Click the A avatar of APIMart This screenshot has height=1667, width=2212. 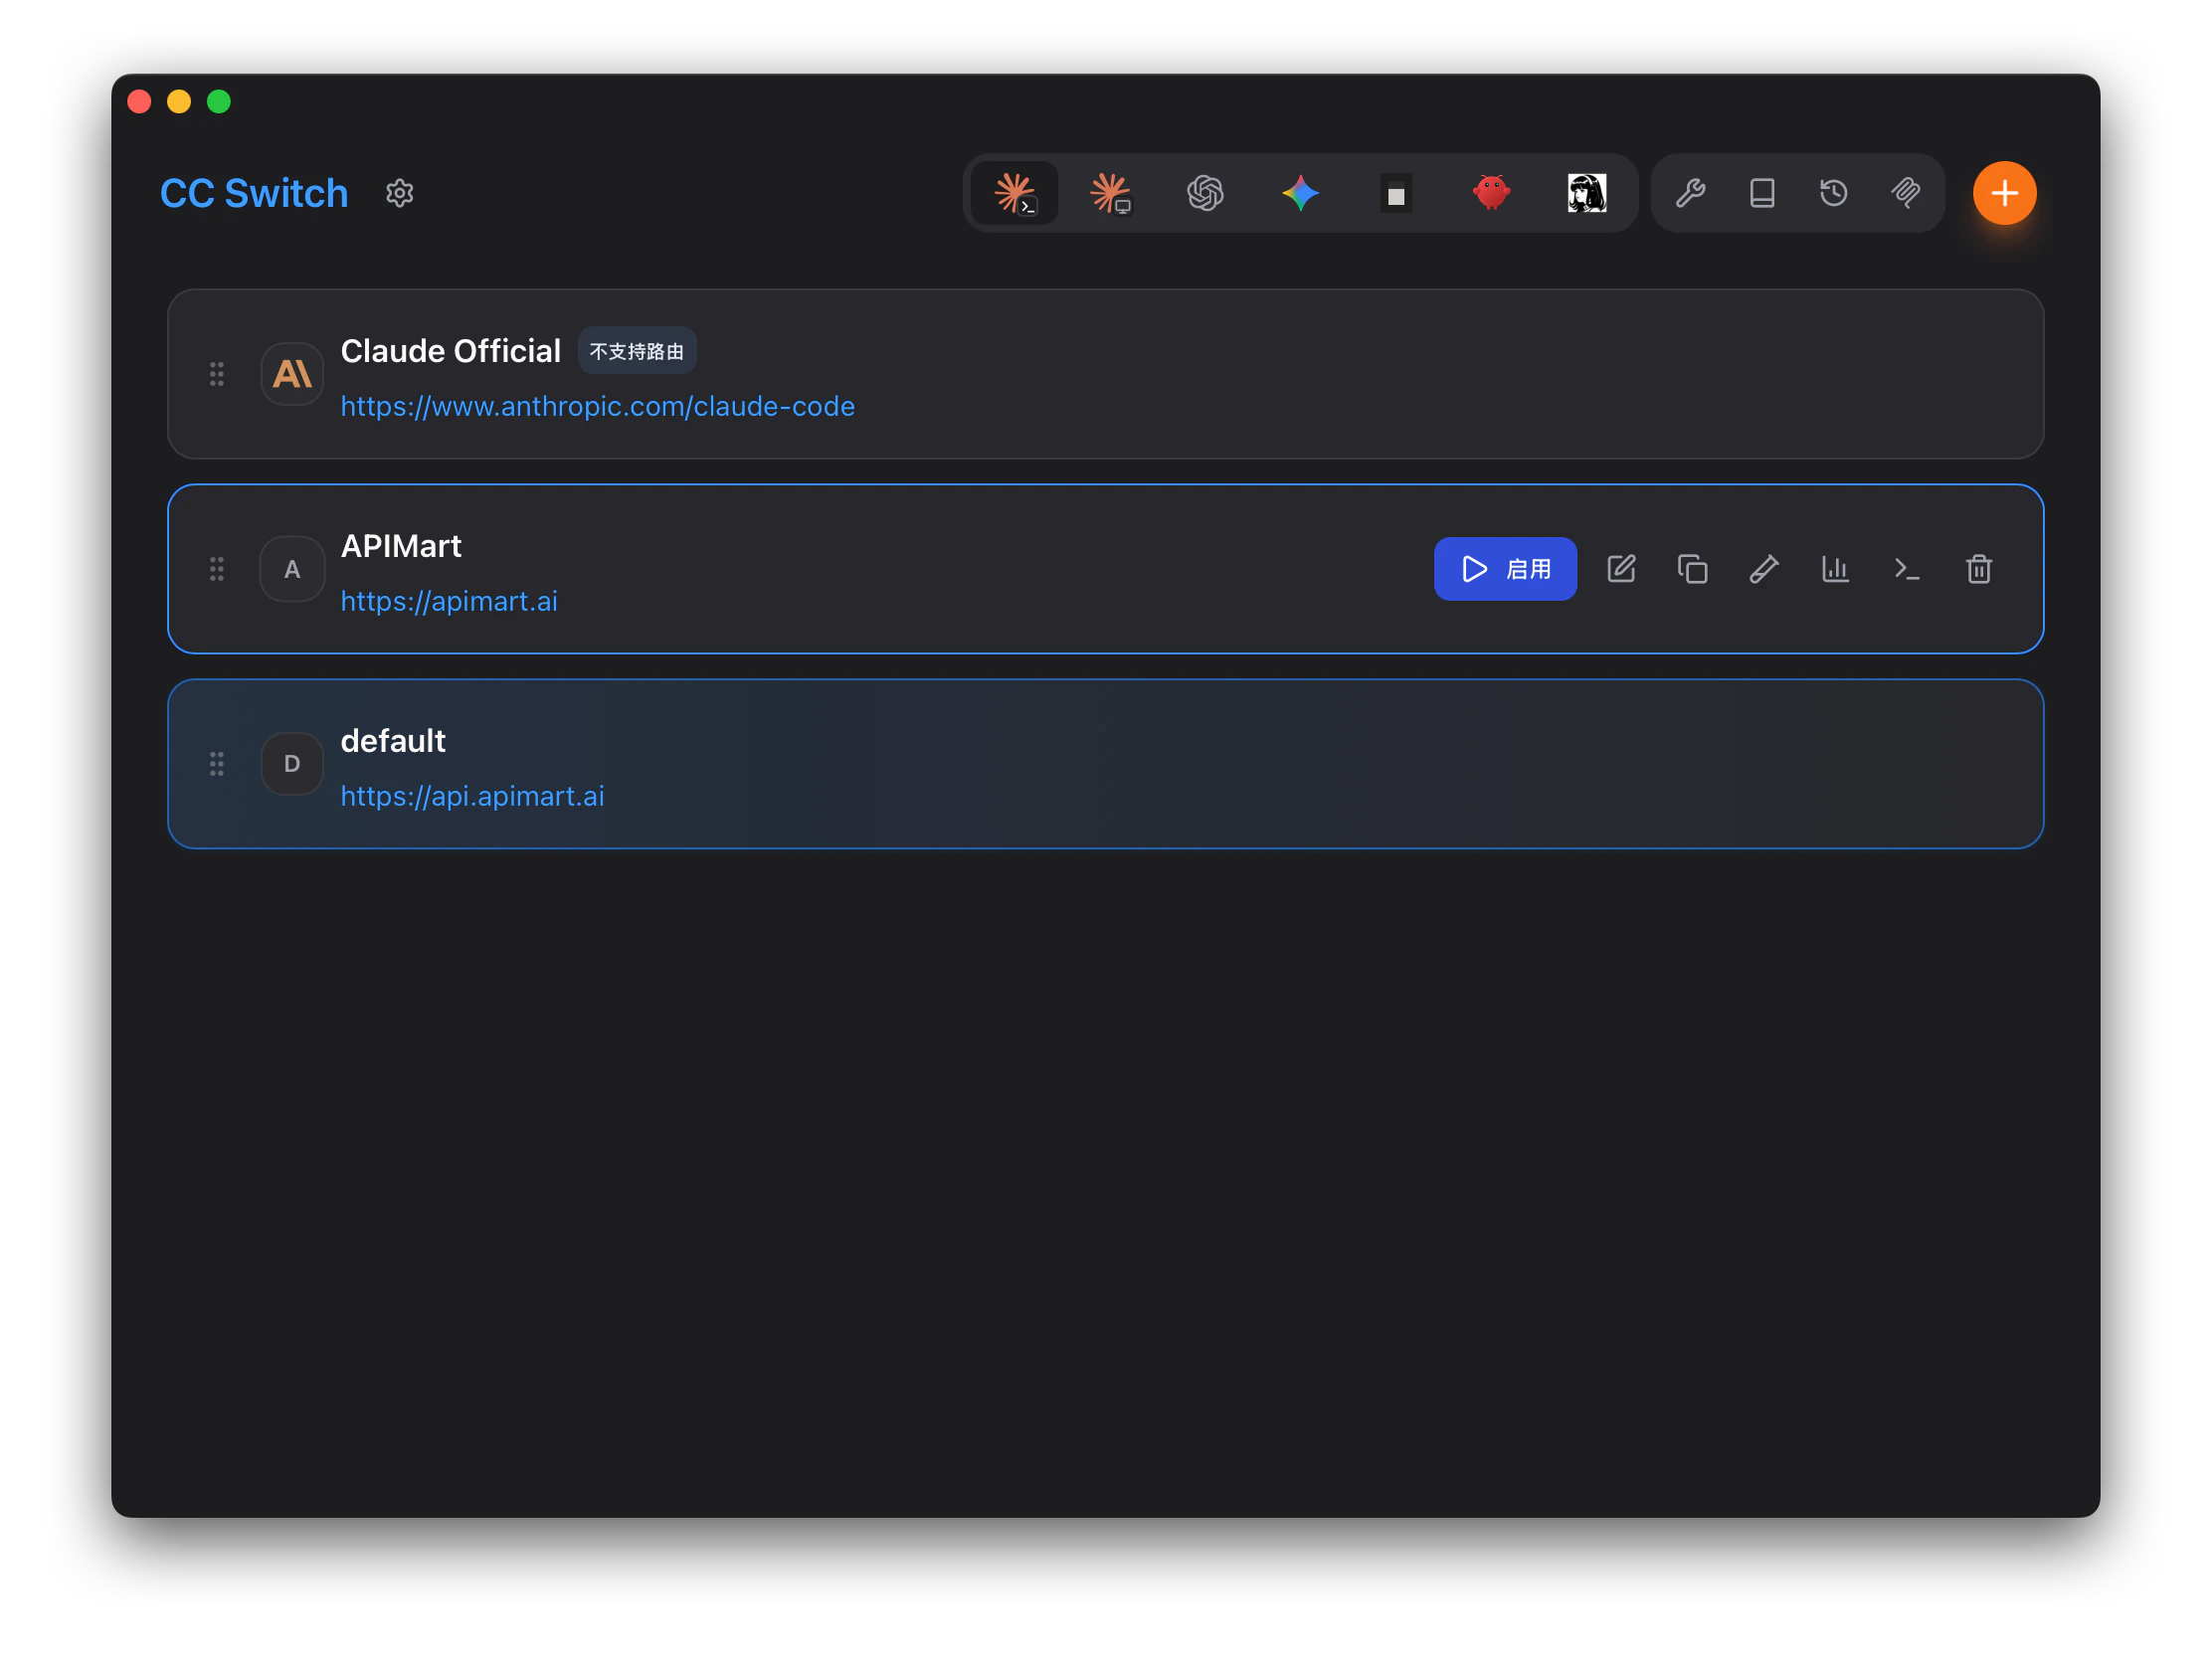pyautogui.click(x=292, y=569)
